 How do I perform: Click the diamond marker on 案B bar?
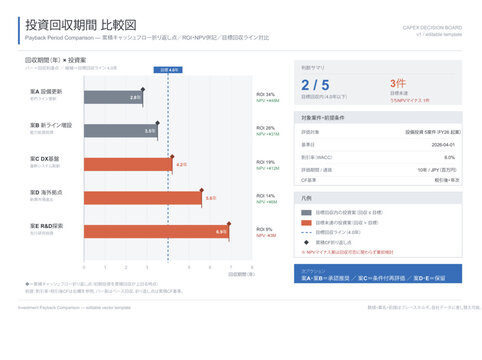pos(157,123)
